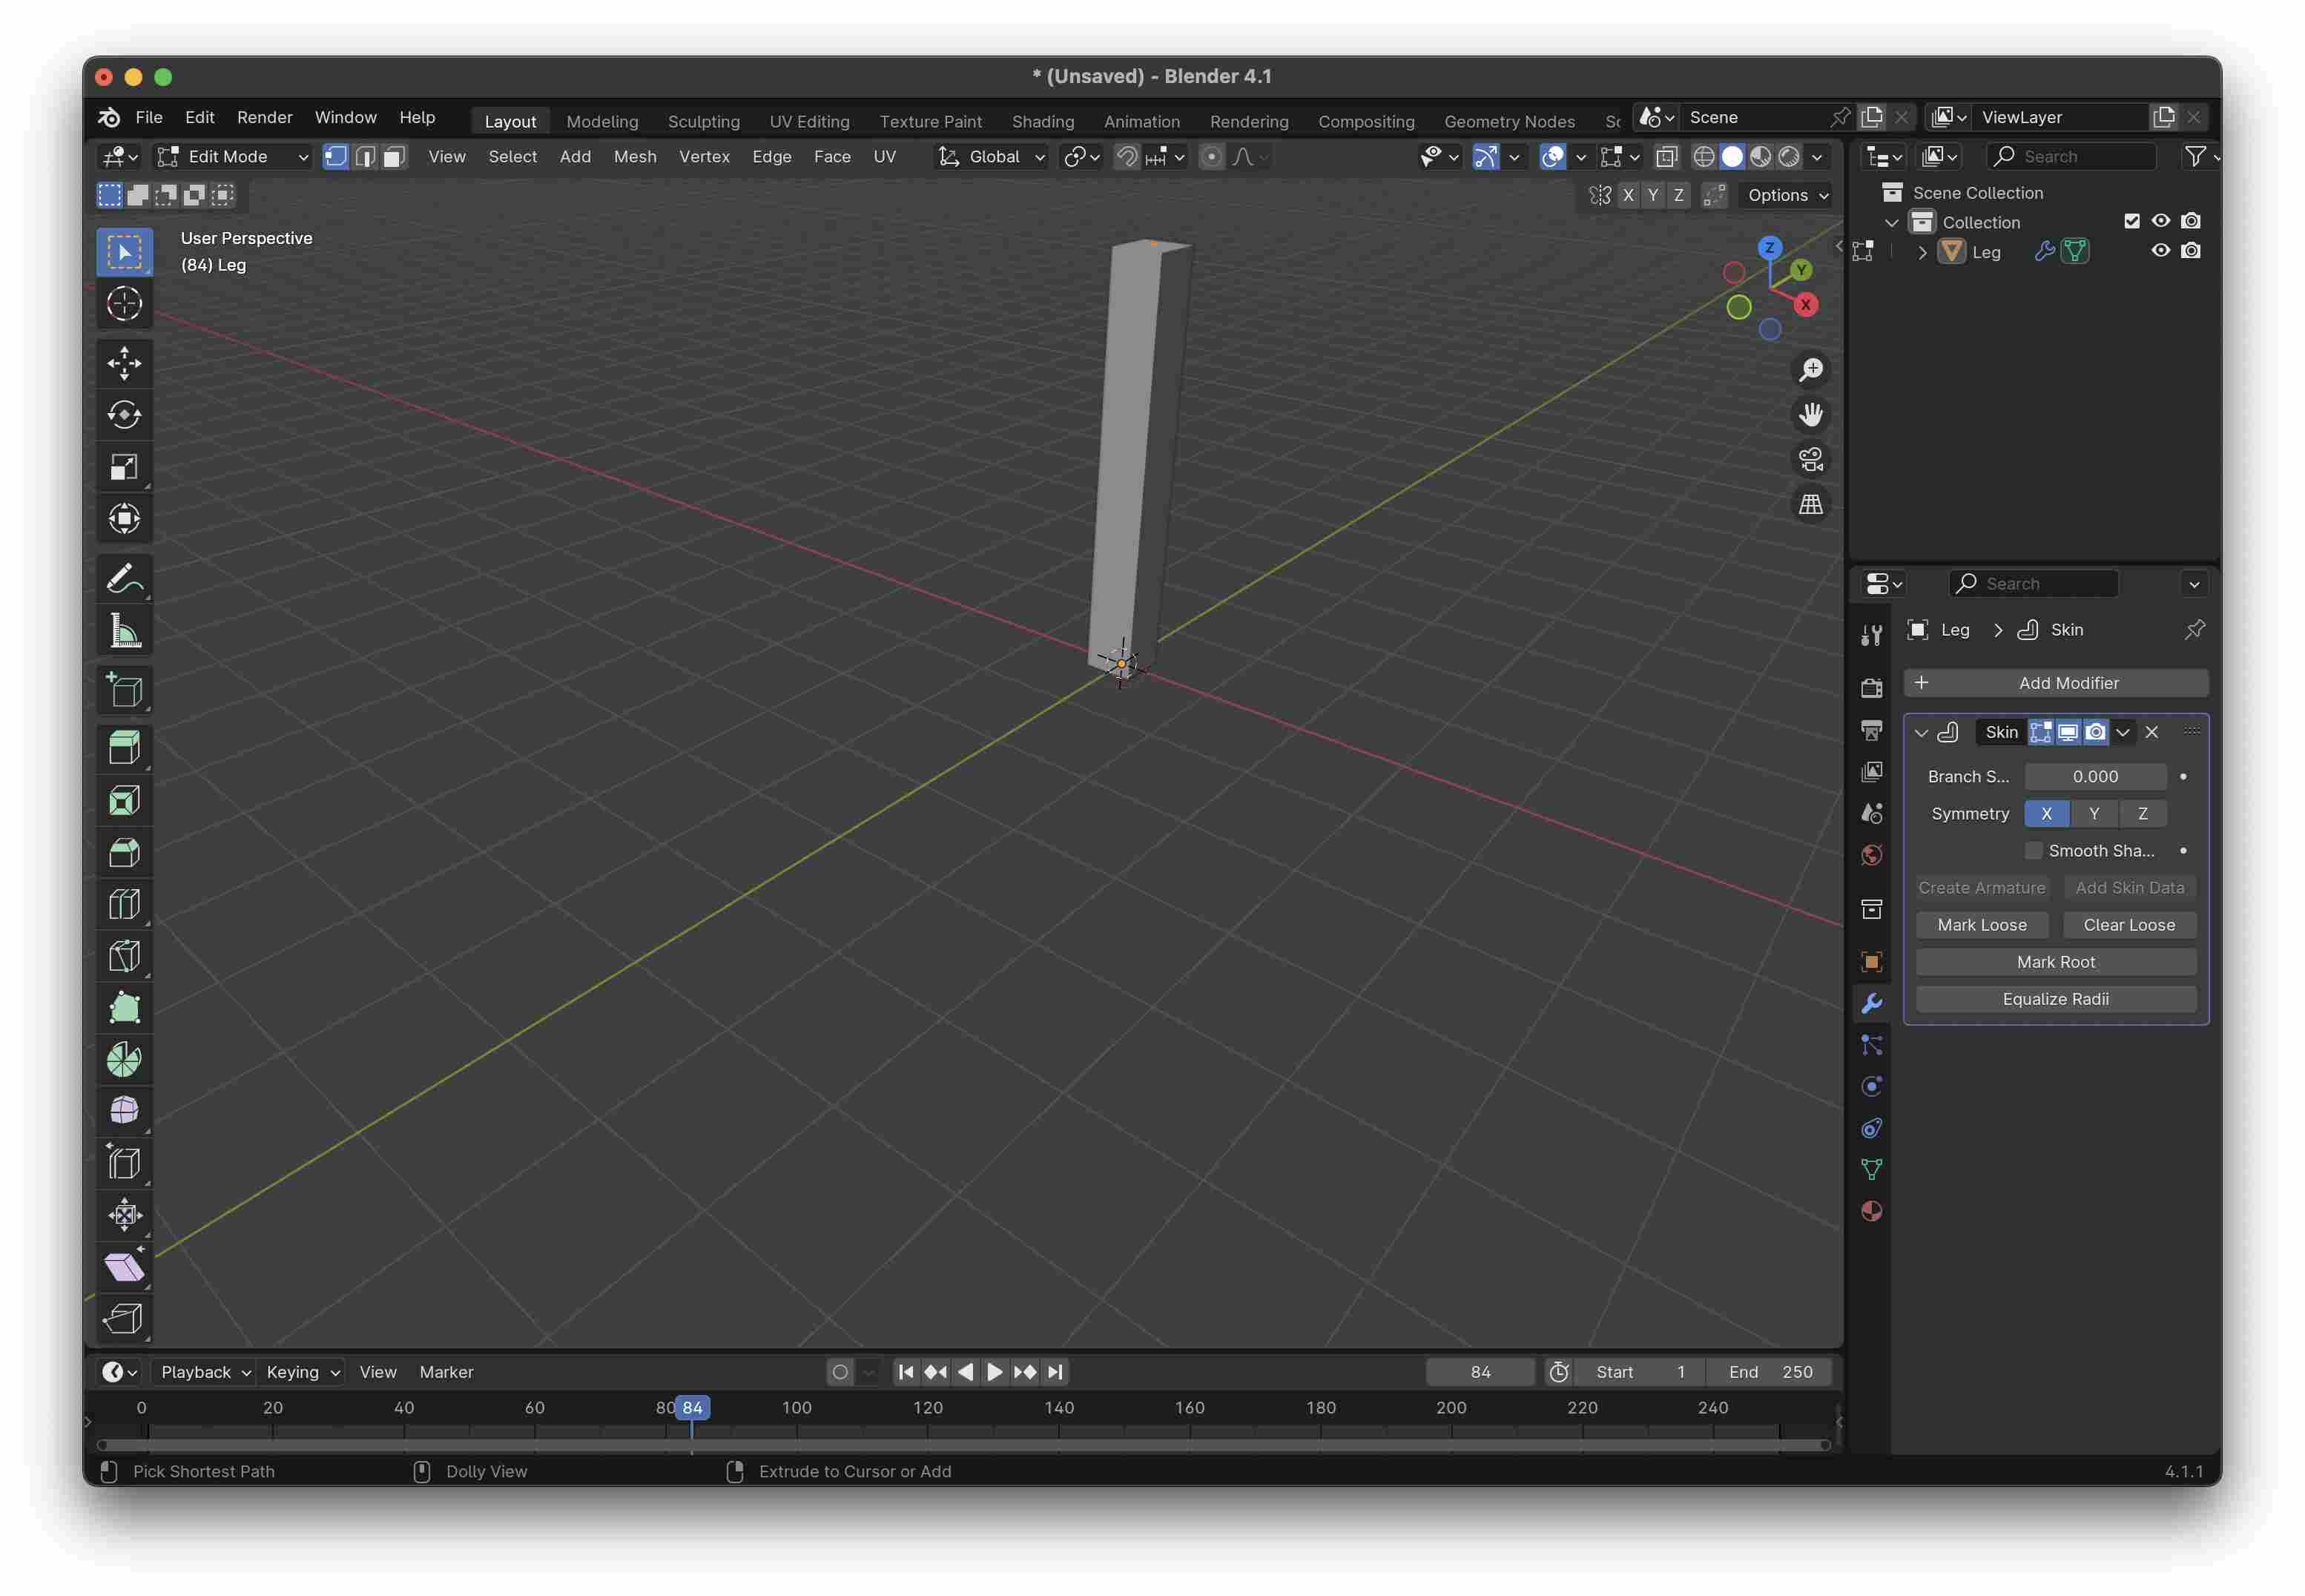Image resolution: width=2305 pixels, height=1596 pixels.
Task: Switch perspective/orthographic grid icon
Action: (x=1811, y=504)
